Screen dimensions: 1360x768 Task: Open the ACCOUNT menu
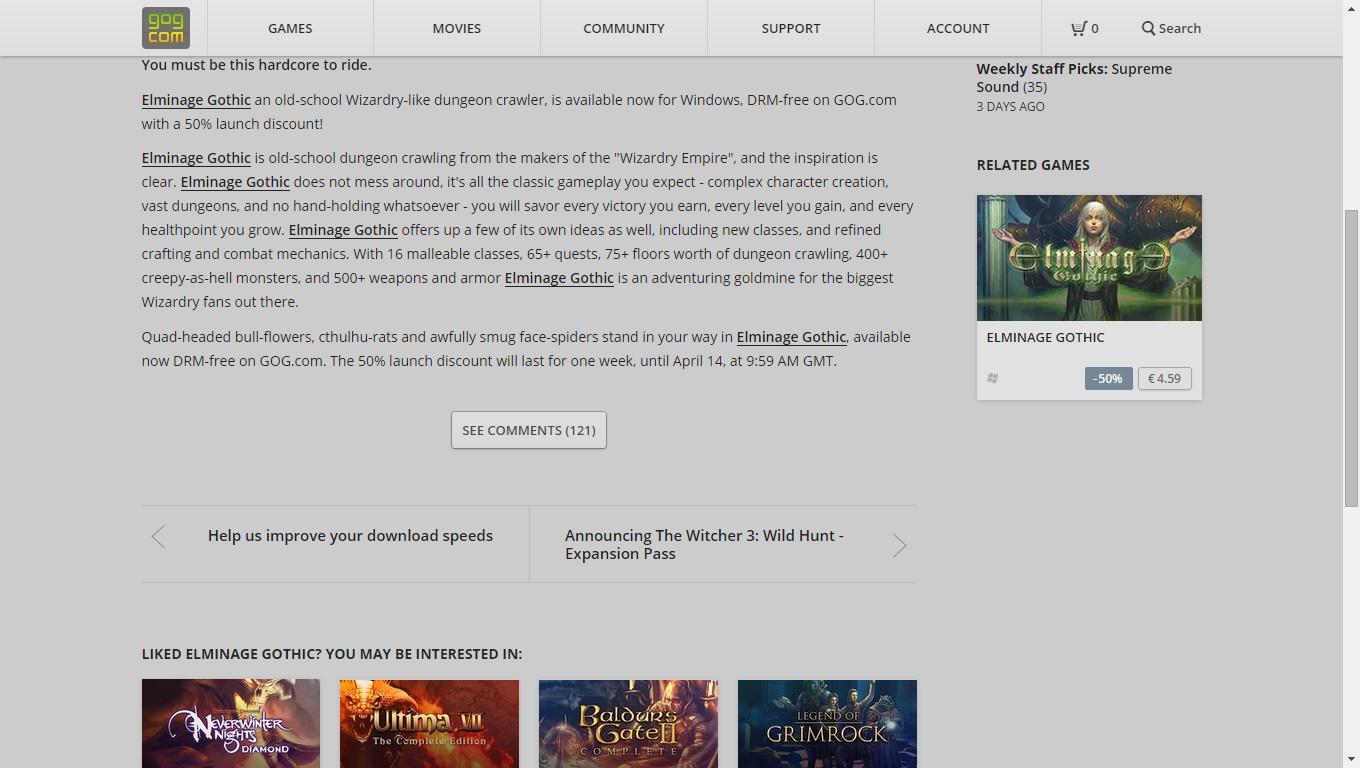[958, 28]
